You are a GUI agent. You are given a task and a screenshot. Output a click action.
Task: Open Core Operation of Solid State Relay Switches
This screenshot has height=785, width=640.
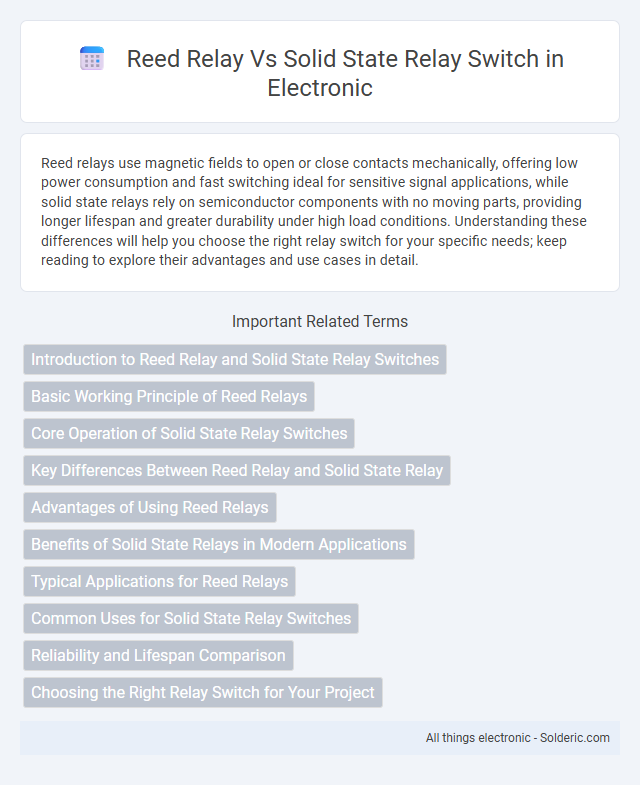189,434
